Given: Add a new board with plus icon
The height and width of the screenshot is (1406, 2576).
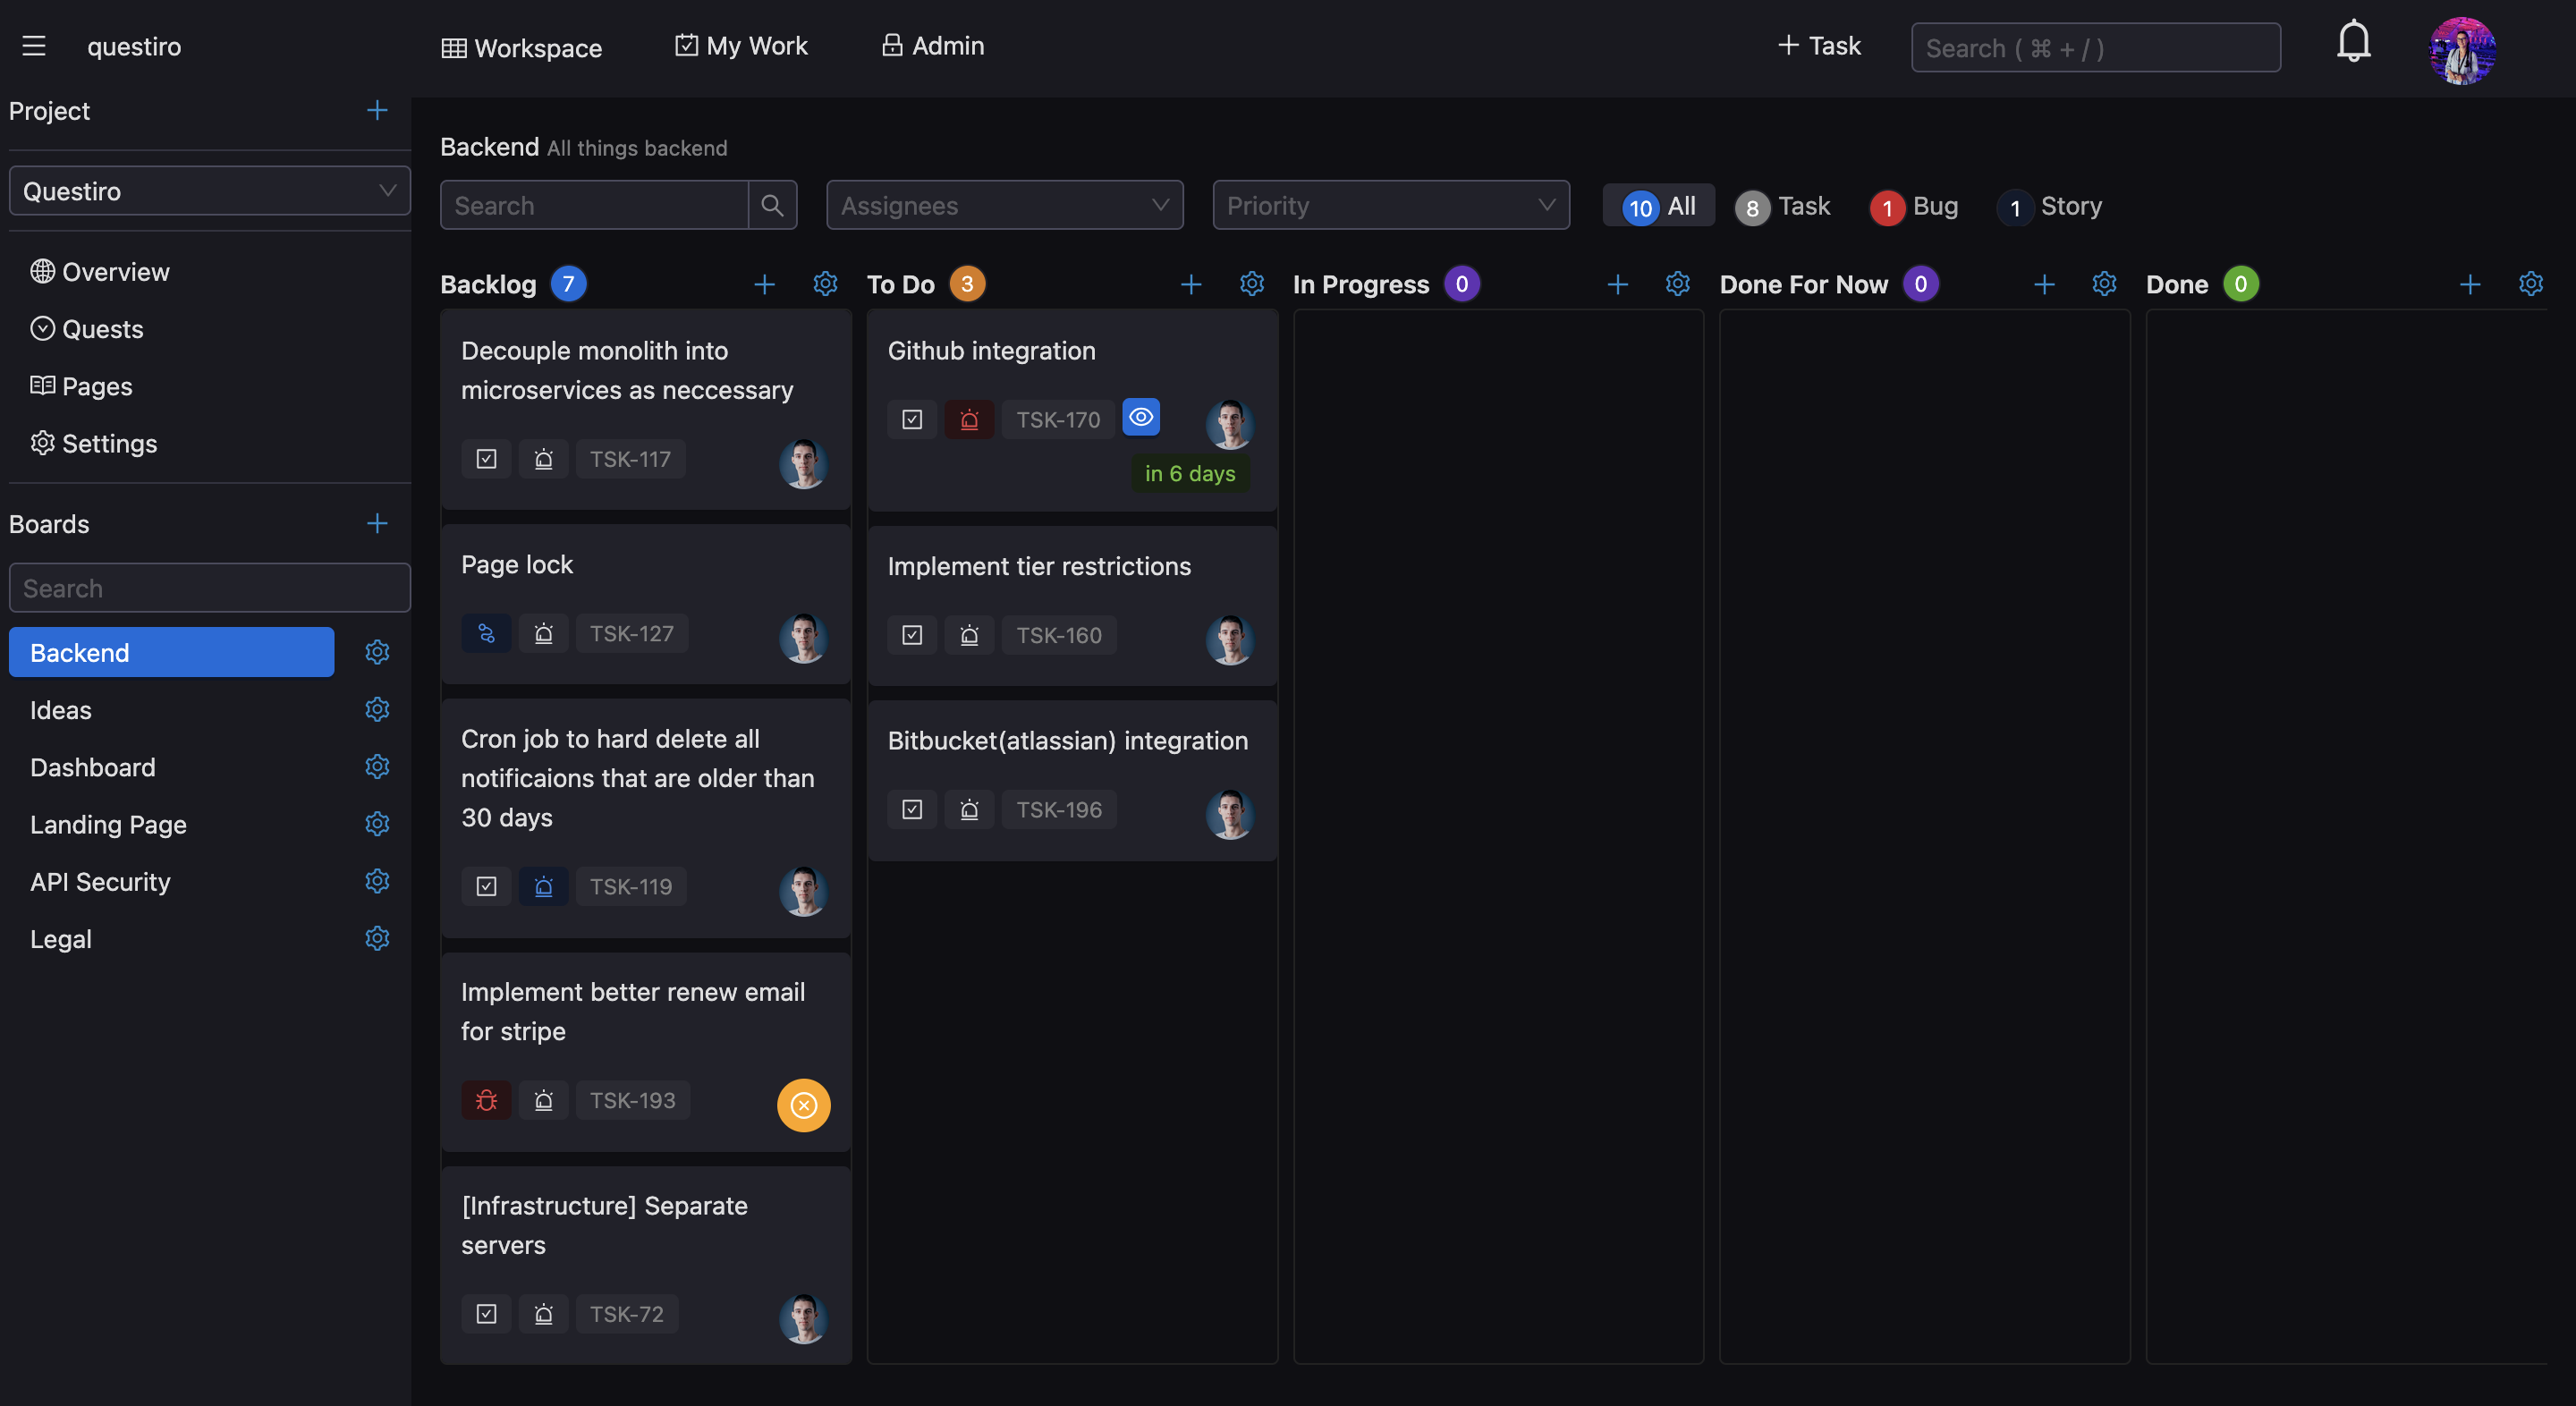Looking at the screenshot, I should tap(377, 524).
